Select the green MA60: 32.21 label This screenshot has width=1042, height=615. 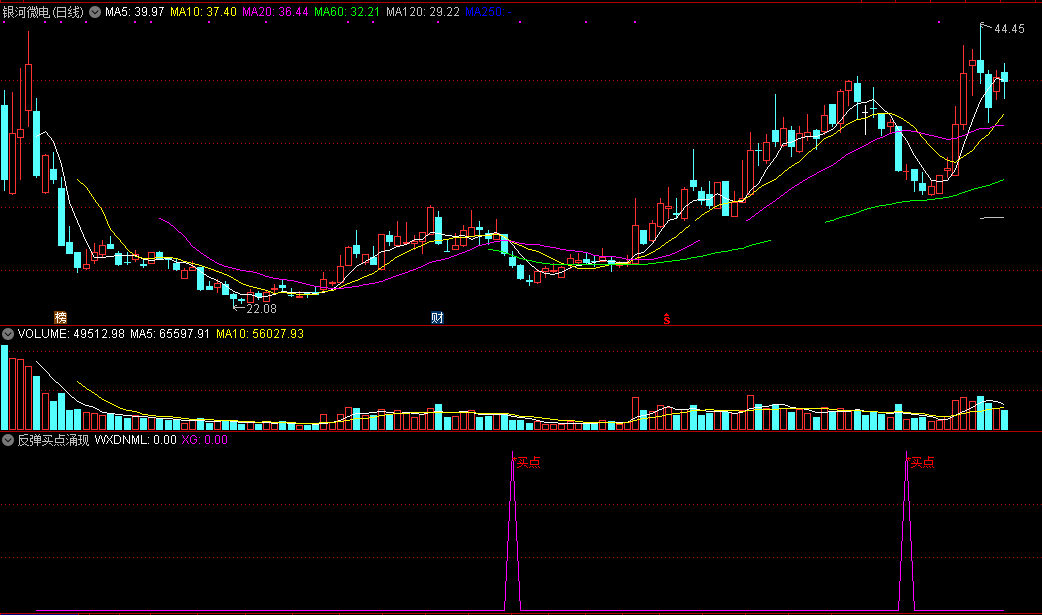point(347,12)
